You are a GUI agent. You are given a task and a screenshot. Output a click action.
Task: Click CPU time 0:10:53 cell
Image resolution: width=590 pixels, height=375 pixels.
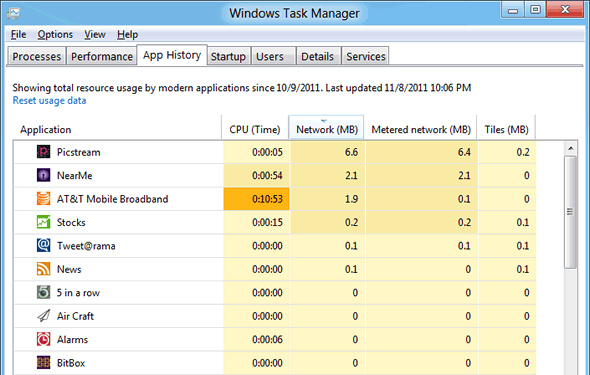pyautogui.click(x=257, y=199)
